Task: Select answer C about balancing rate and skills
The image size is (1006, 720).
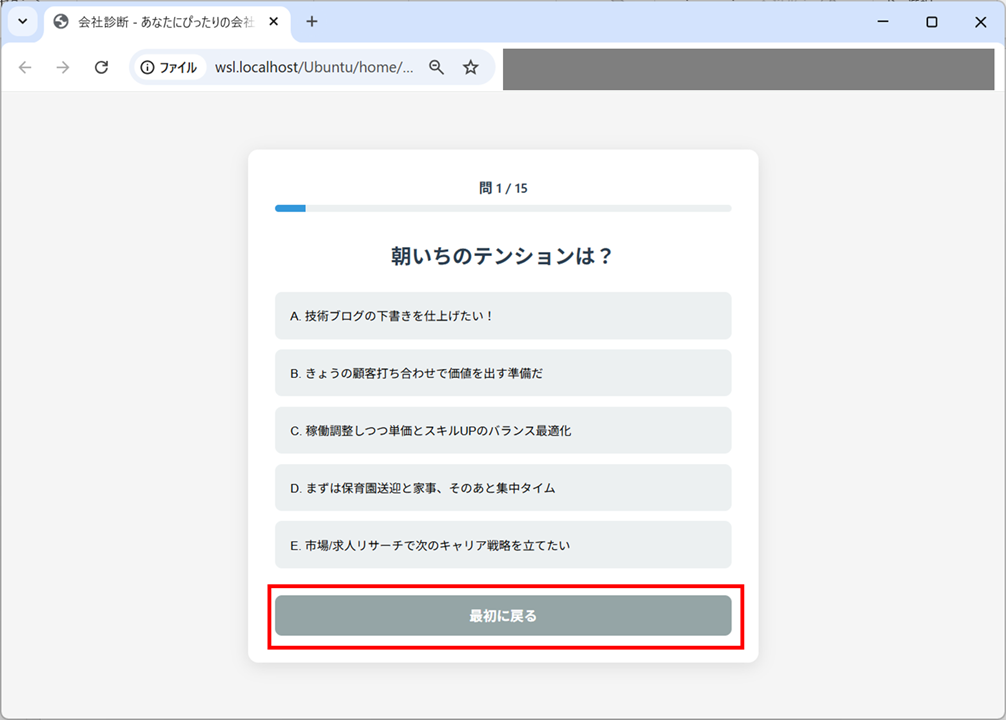Action: [x=503, y=429]
